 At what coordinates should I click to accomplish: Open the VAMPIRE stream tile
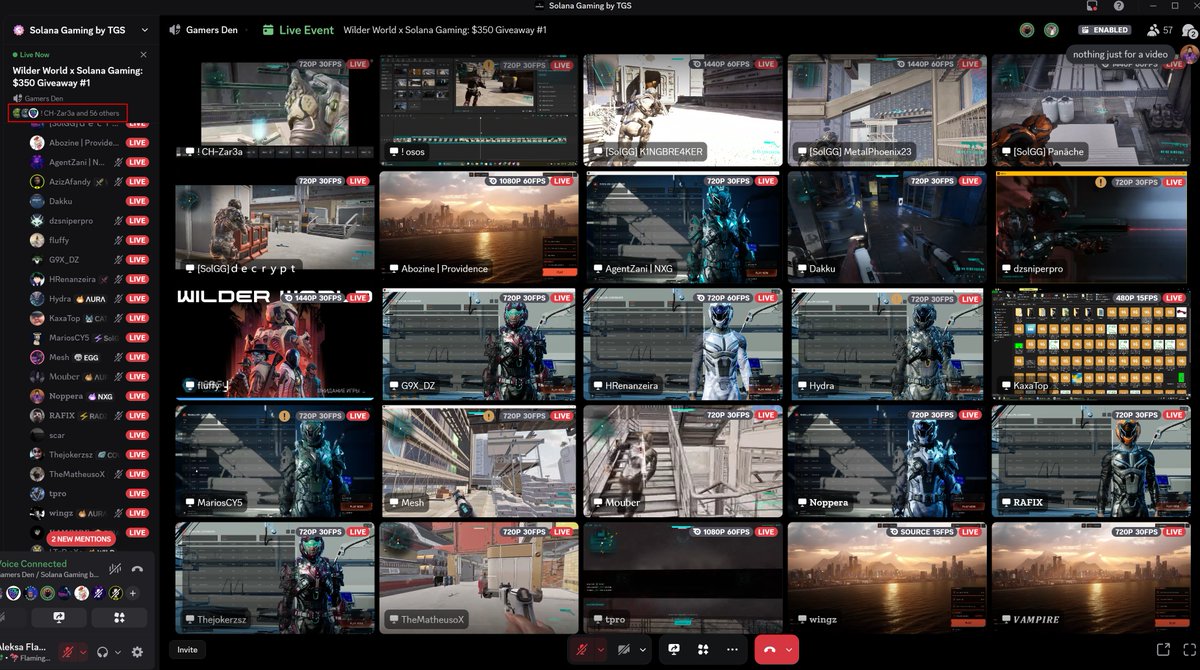click(1091, 576)
